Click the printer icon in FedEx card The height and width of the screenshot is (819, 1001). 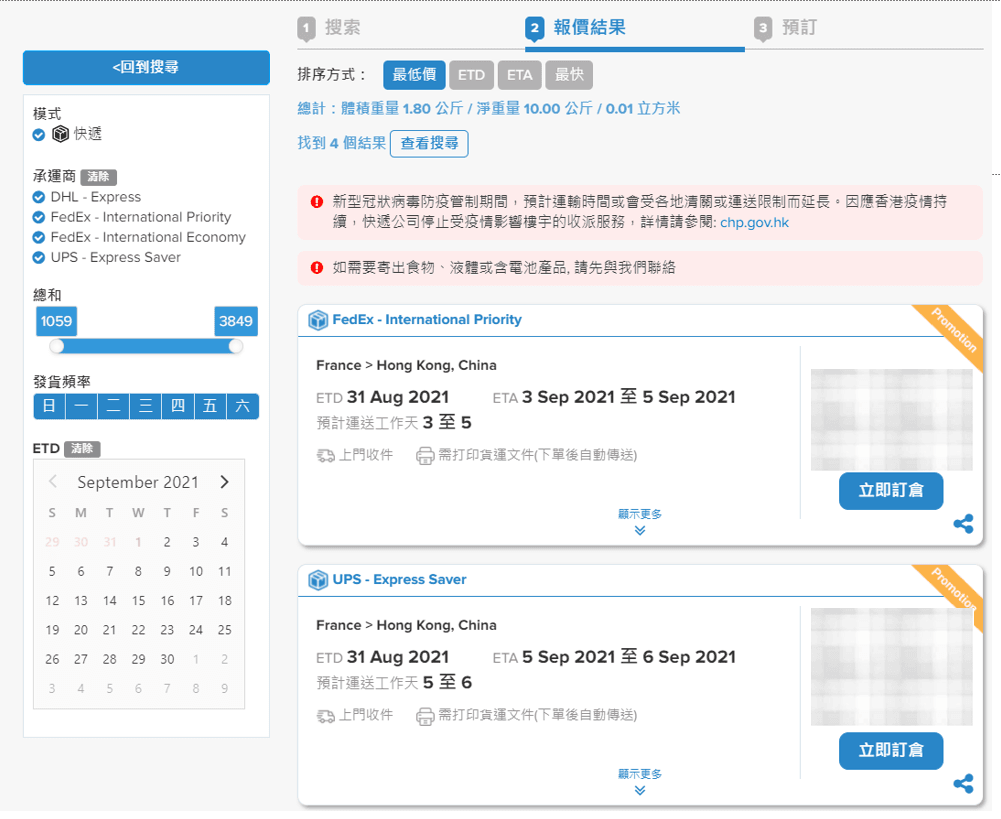pos(425,456)
